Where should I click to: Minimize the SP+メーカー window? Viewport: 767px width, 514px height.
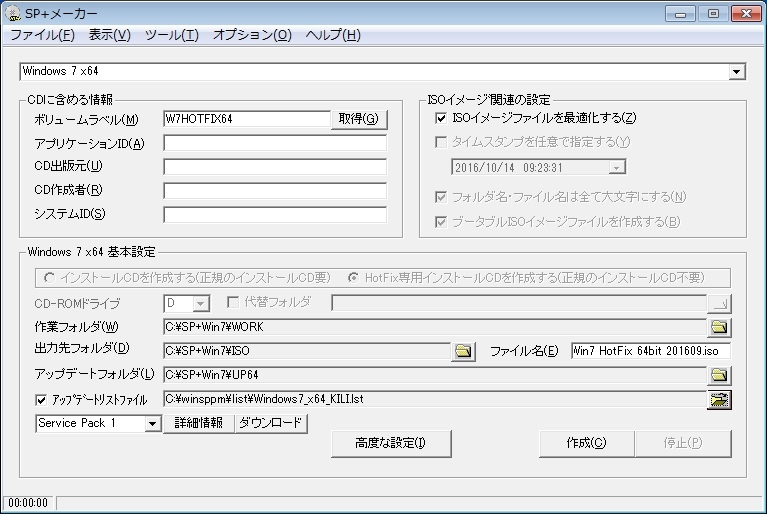680,14
